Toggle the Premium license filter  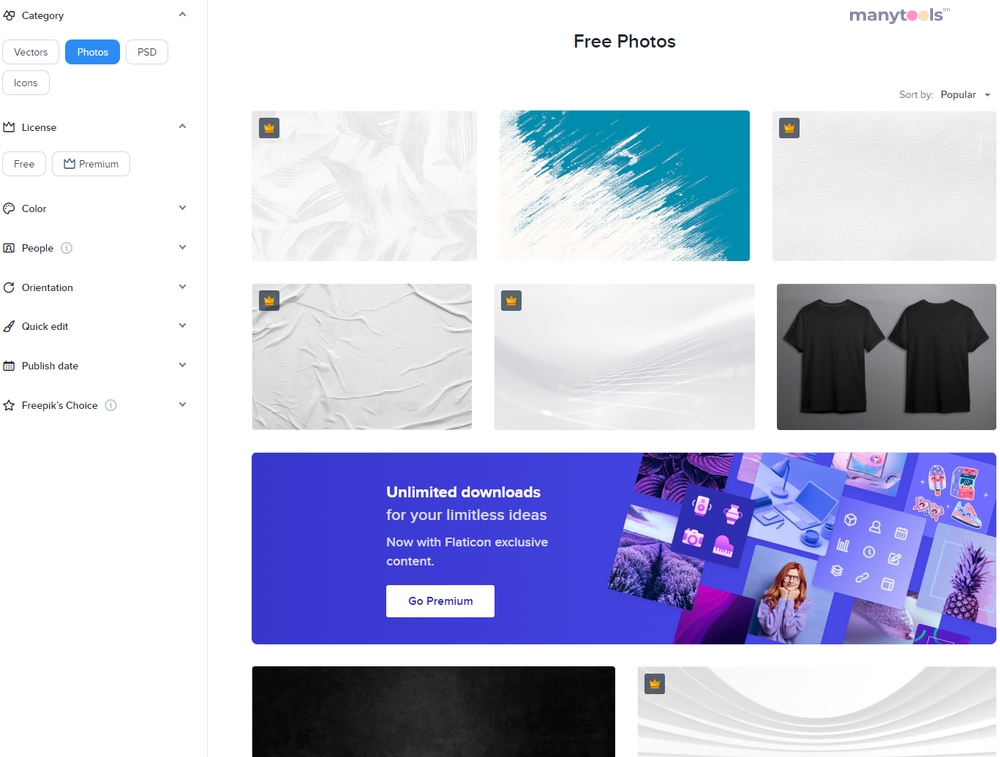click(x=91, y=164)
